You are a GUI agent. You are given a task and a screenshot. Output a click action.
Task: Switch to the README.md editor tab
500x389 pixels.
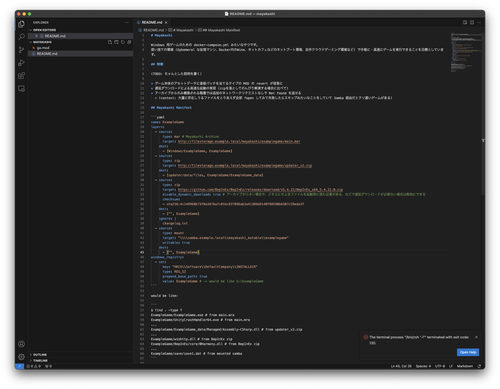coord(152,22)
